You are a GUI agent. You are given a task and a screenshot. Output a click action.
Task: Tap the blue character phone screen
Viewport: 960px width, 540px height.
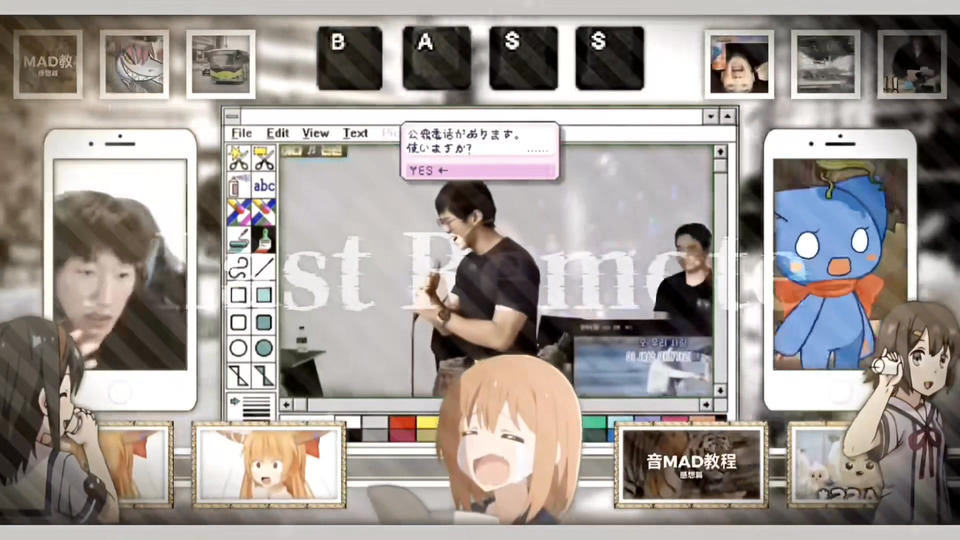pos(840,264)
